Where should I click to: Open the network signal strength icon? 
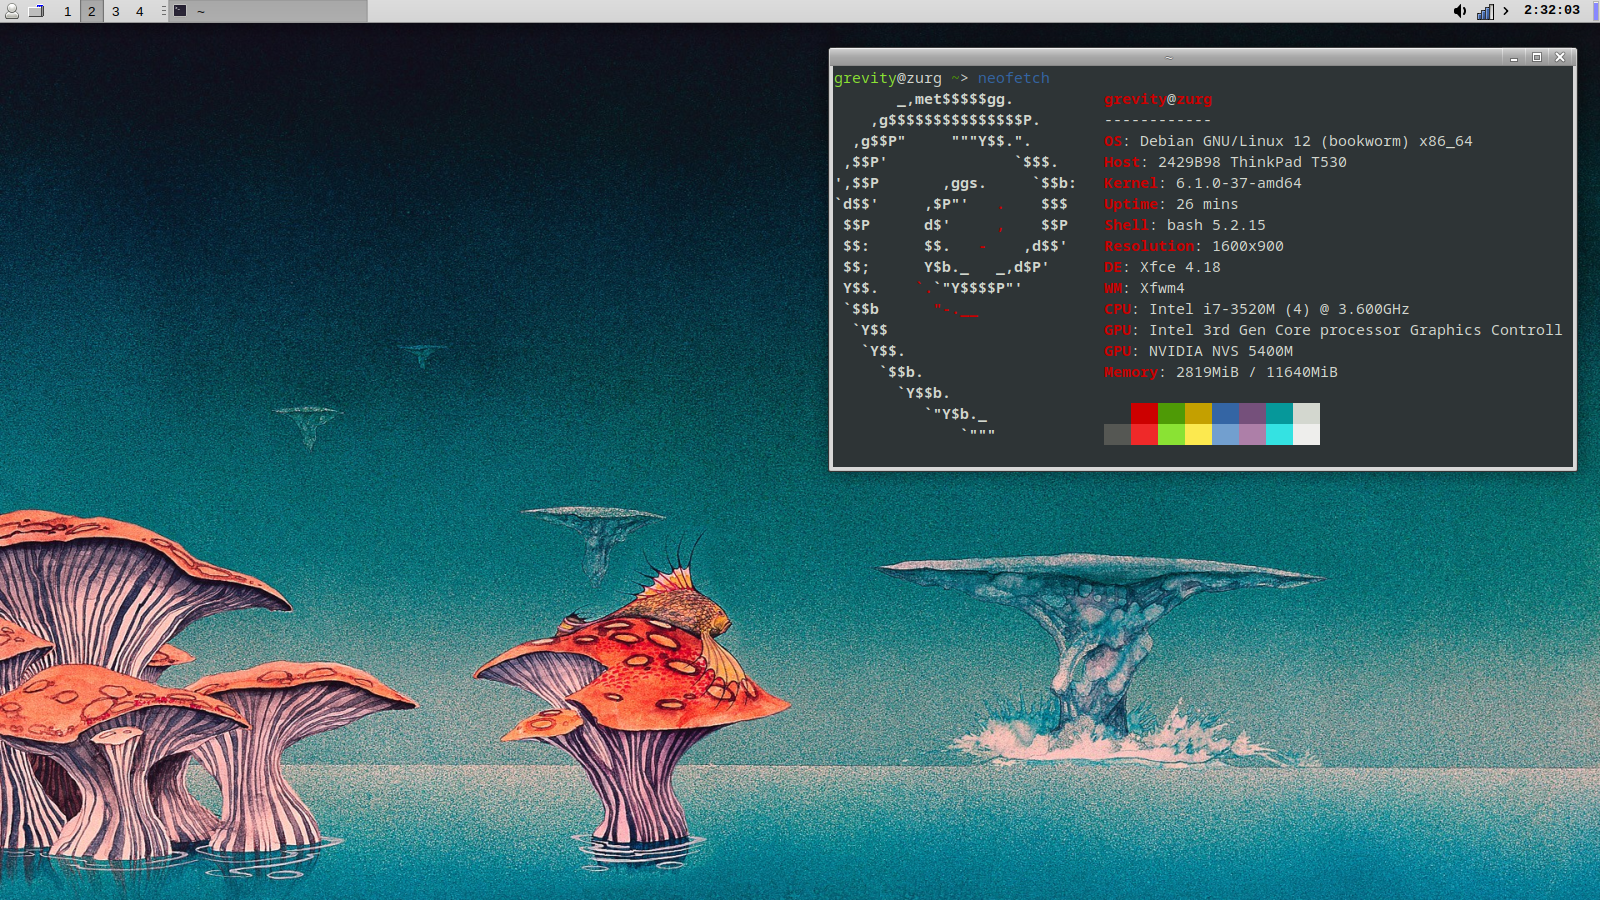1485,11
